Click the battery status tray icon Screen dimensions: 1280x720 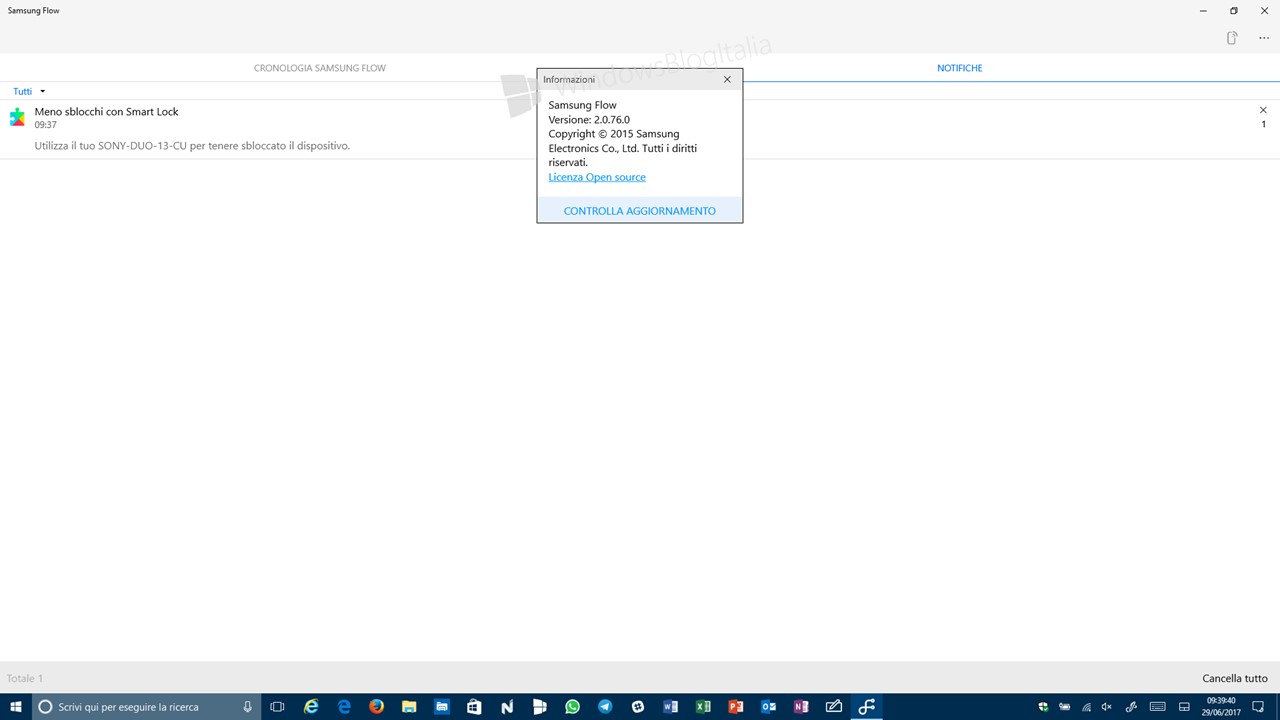click(1065, 707)
